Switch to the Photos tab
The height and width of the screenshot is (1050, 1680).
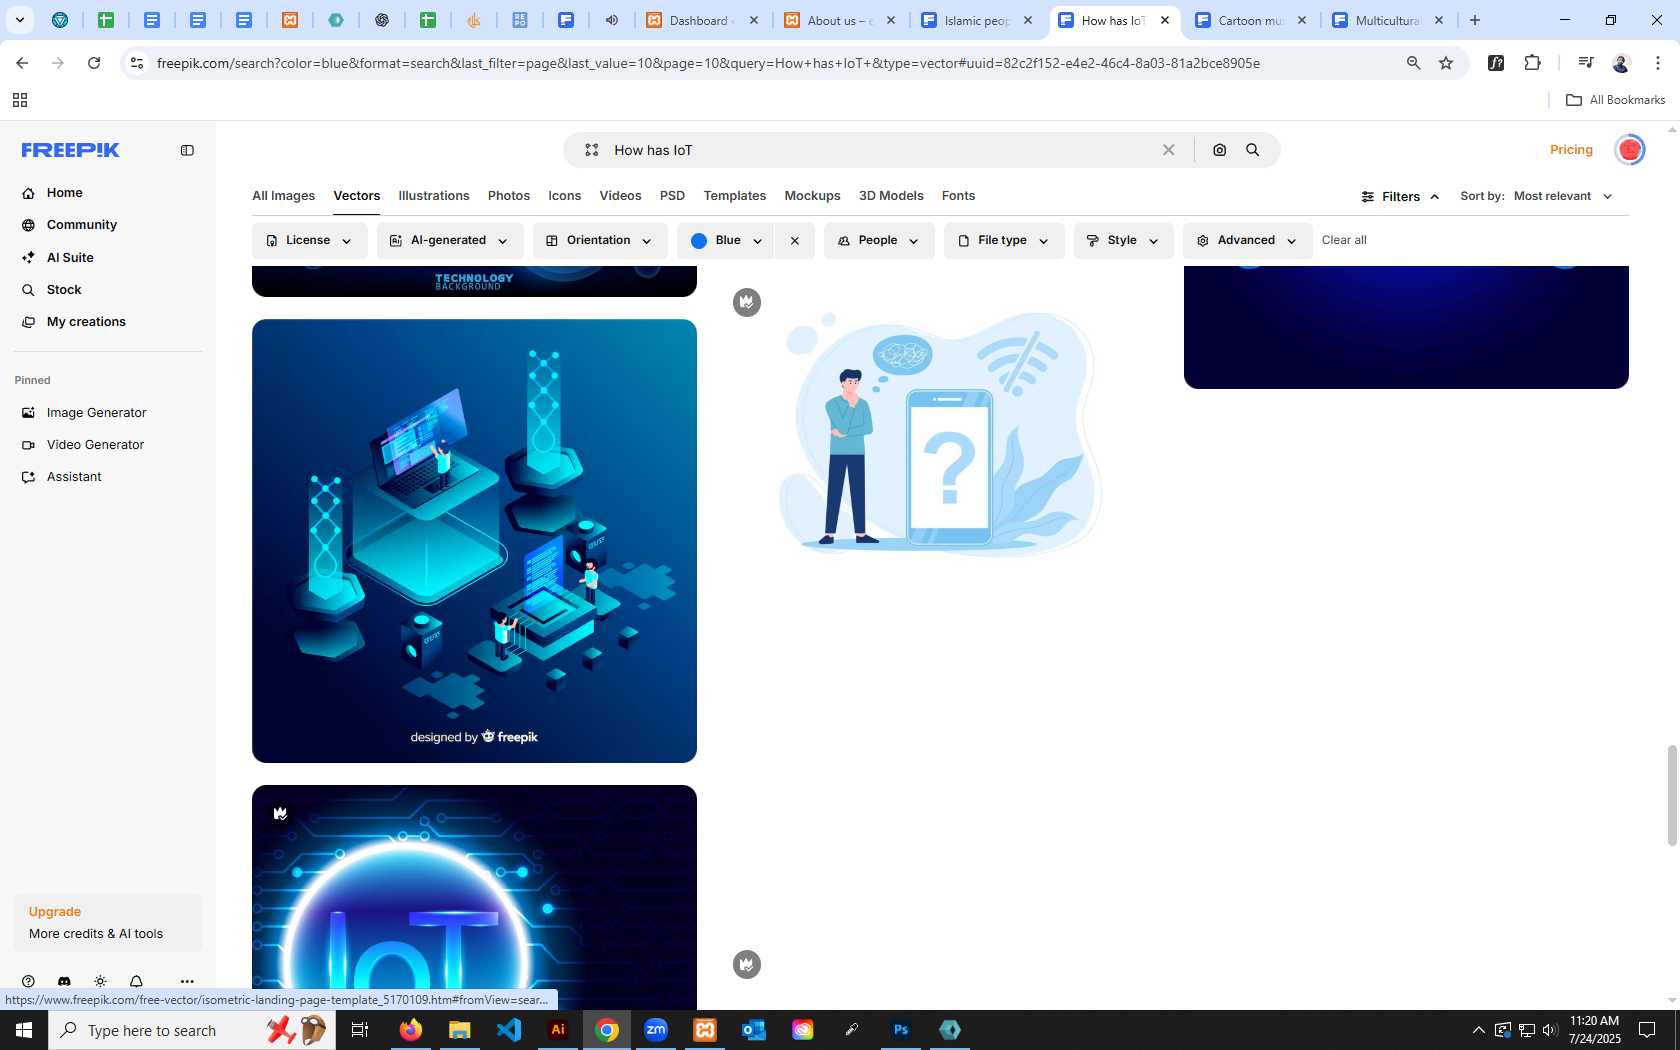[x=509, y=196]
